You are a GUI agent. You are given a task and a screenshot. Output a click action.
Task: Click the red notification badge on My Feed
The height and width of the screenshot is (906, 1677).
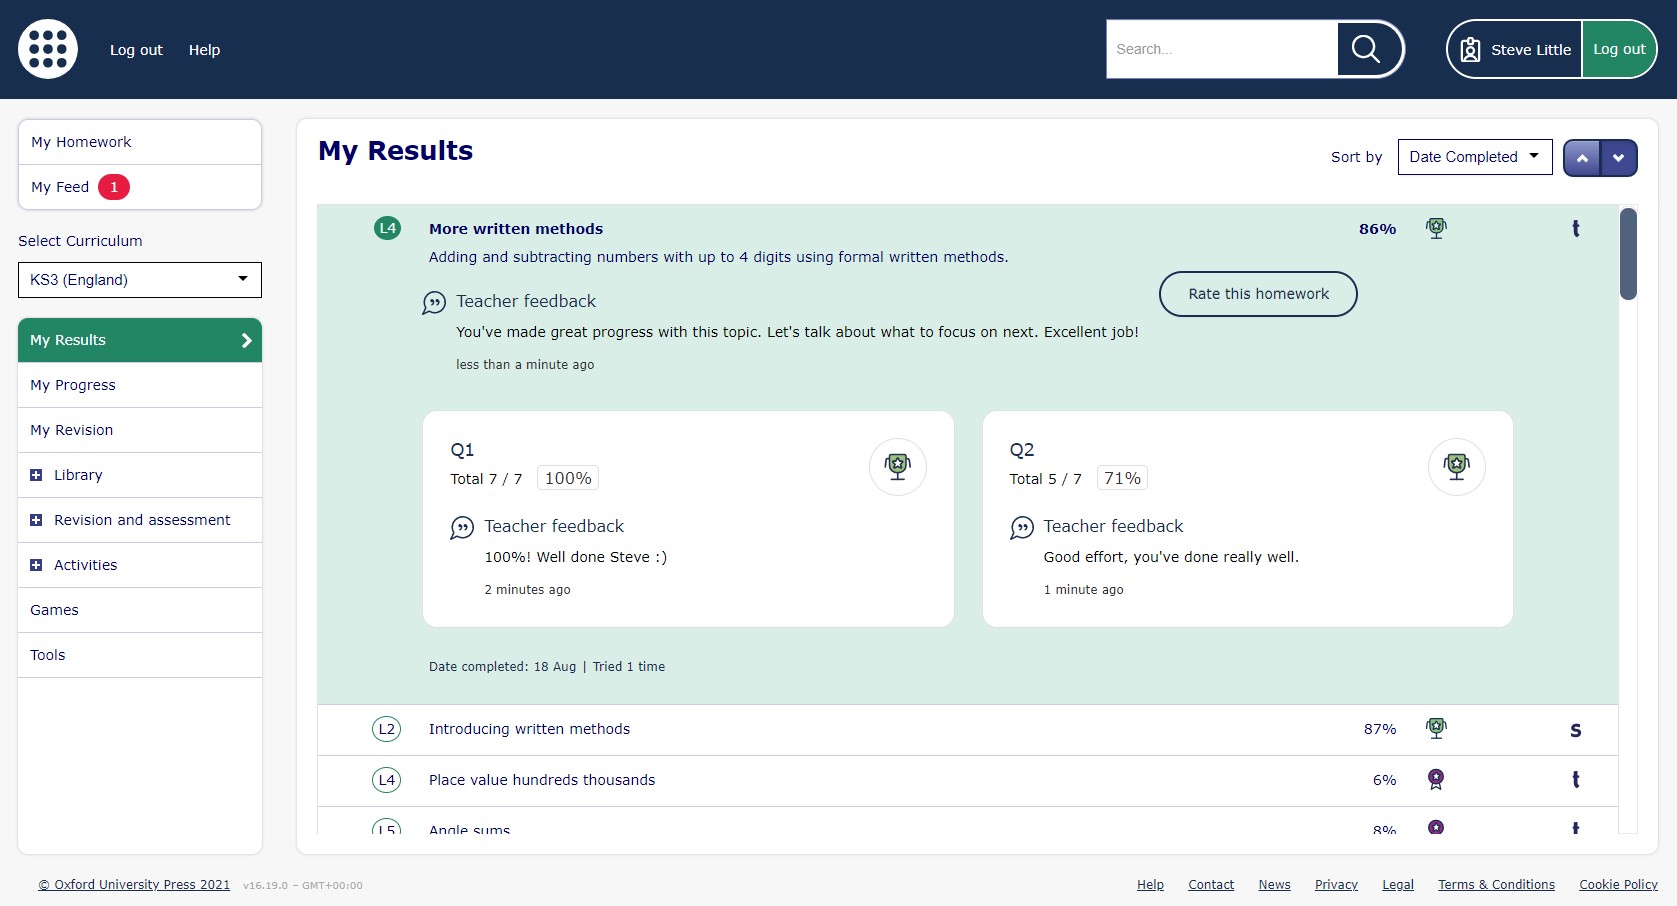click(114, 187)
